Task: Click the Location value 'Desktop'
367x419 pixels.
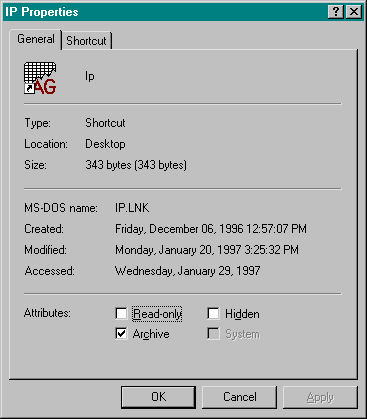Action: coord(105,144)
